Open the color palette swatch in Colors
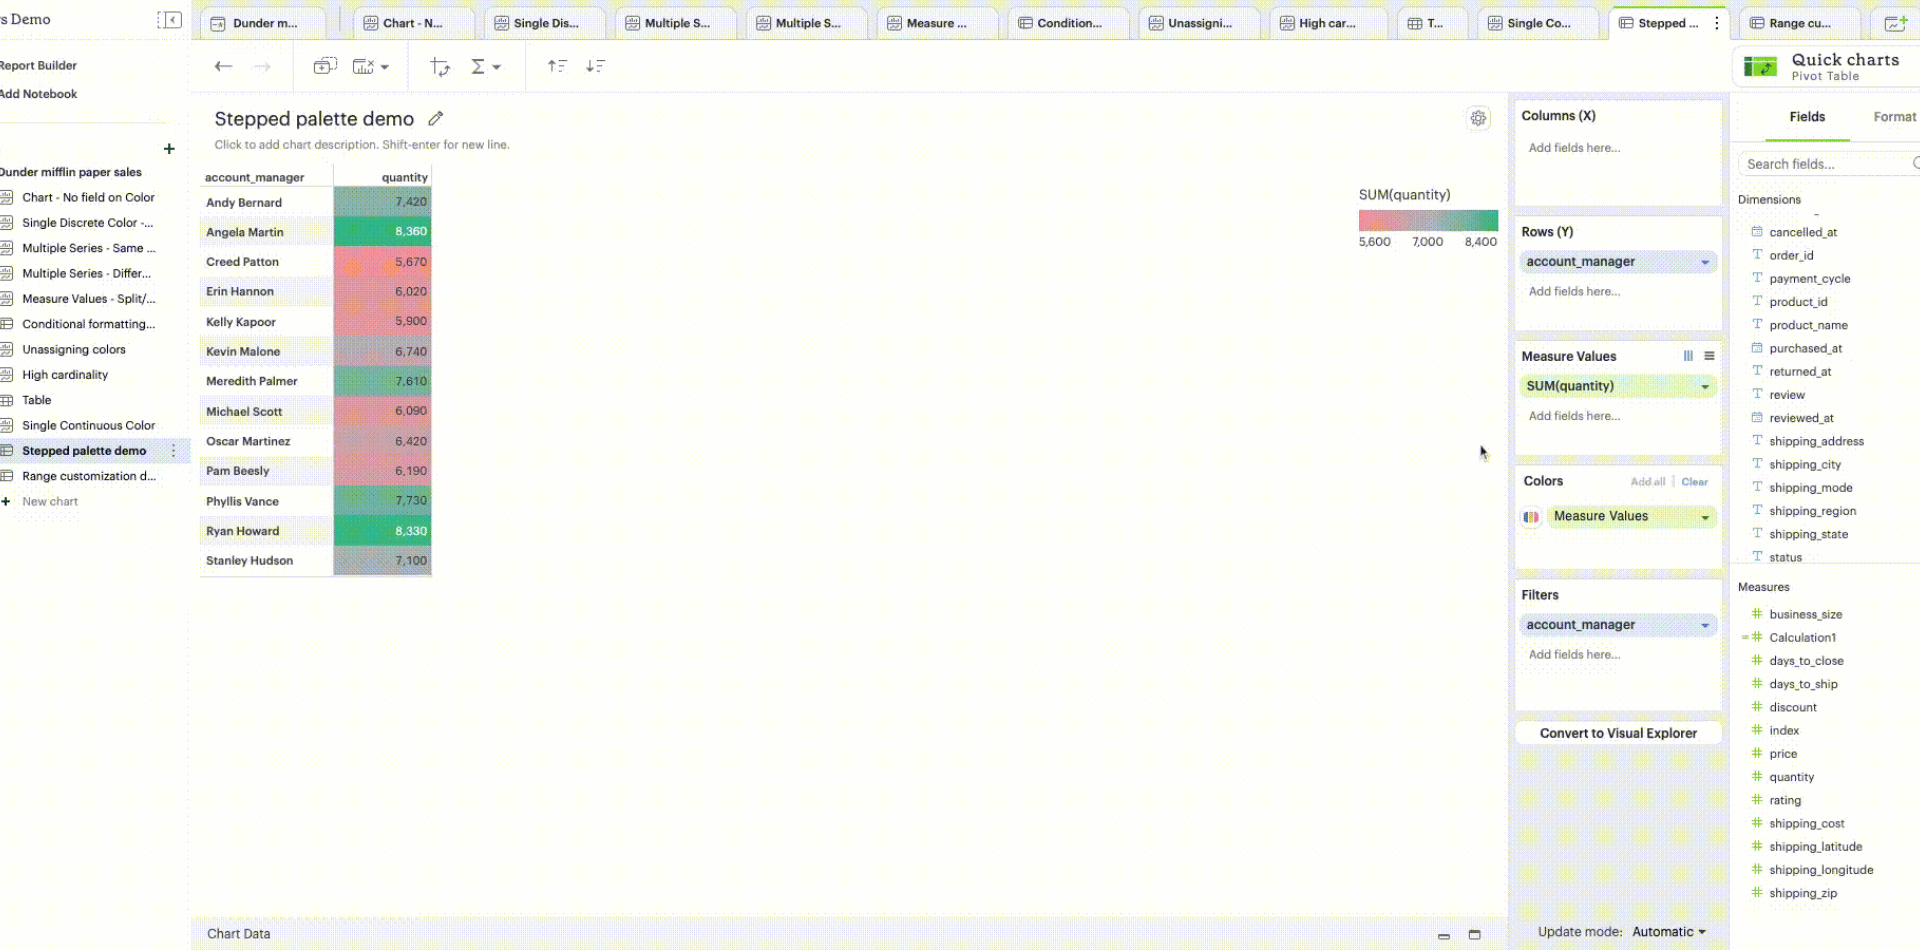 click(x=1531, y=517)
